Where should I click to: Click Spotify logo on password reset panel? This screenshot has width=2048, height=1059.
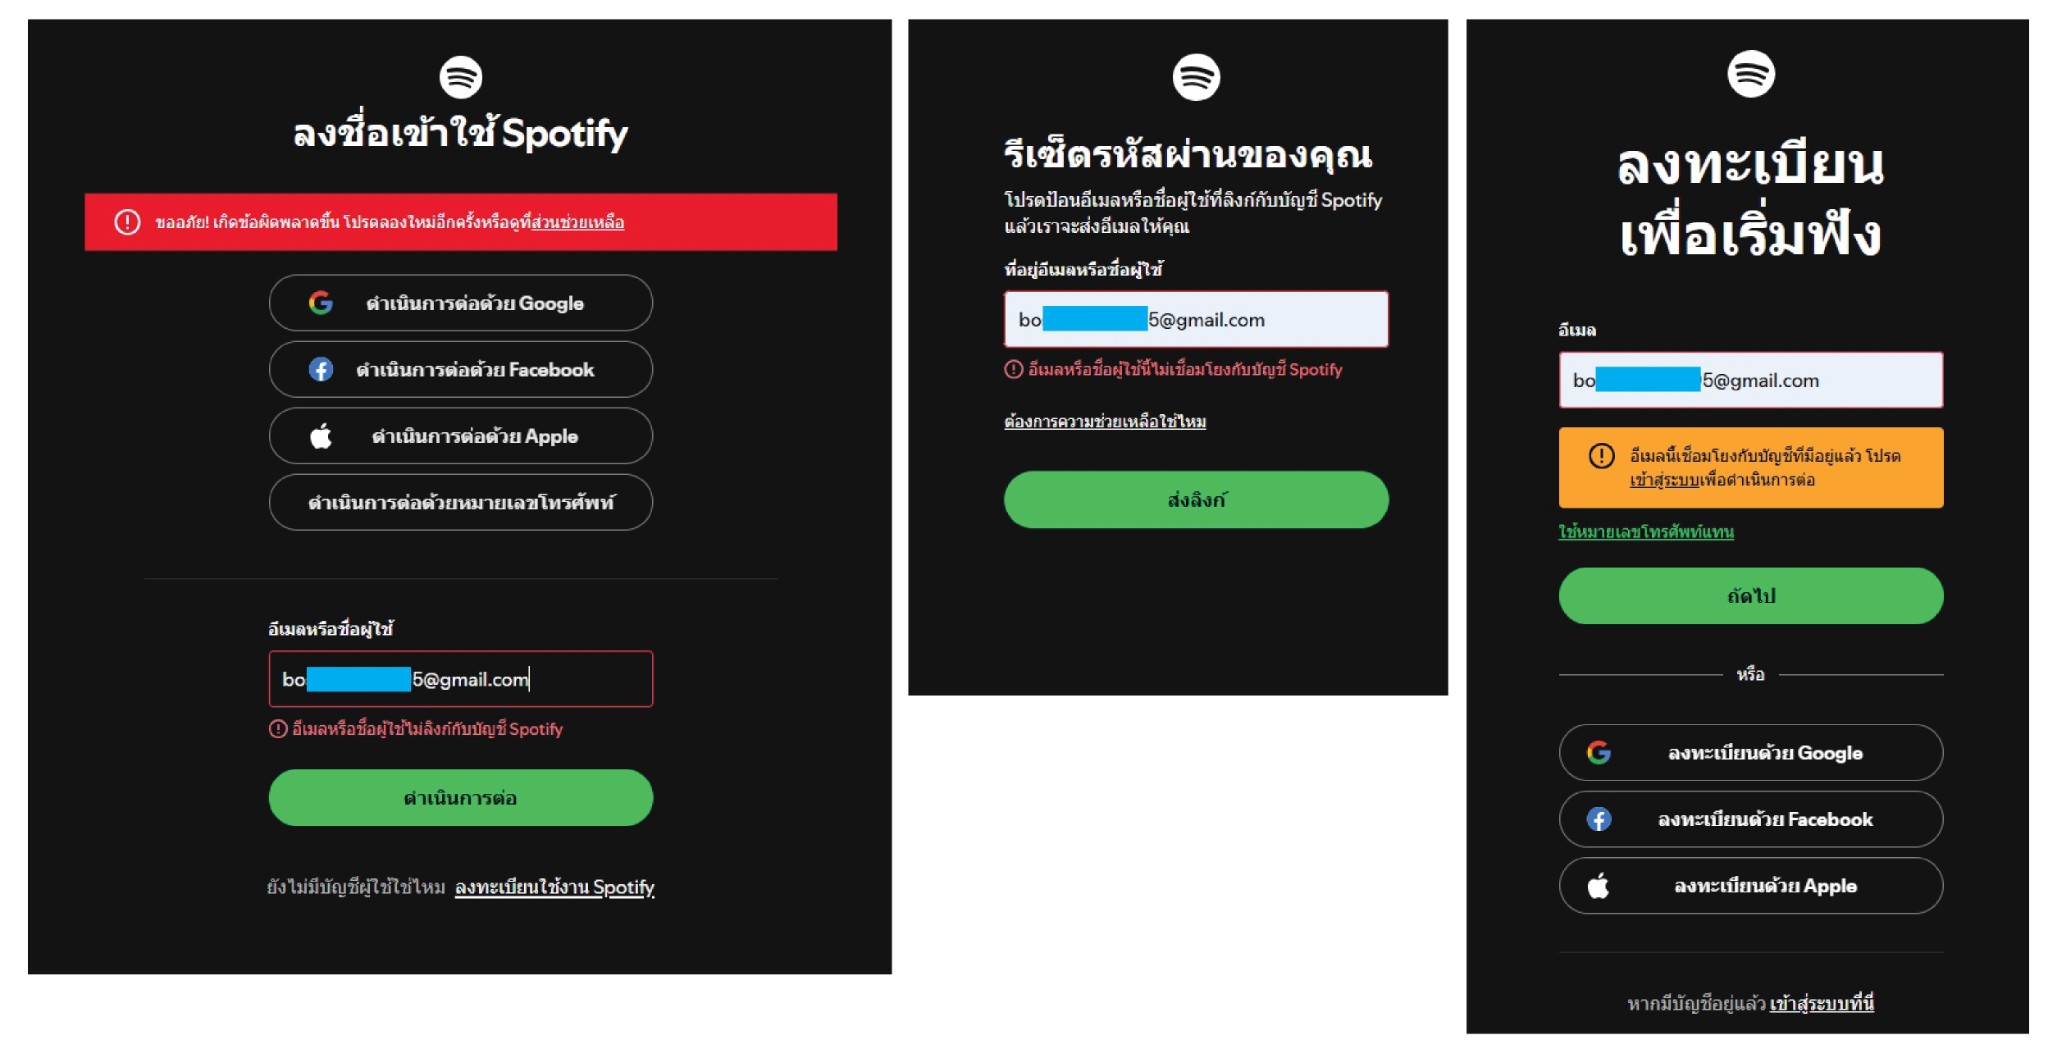point(1196,77)
